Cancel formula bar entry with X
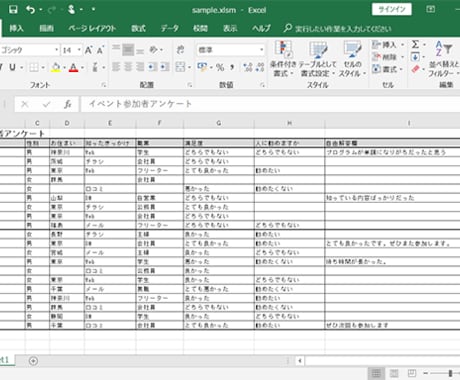Image resolution: width=460 pixels, height=380 pixels. (x=24, y=104)
